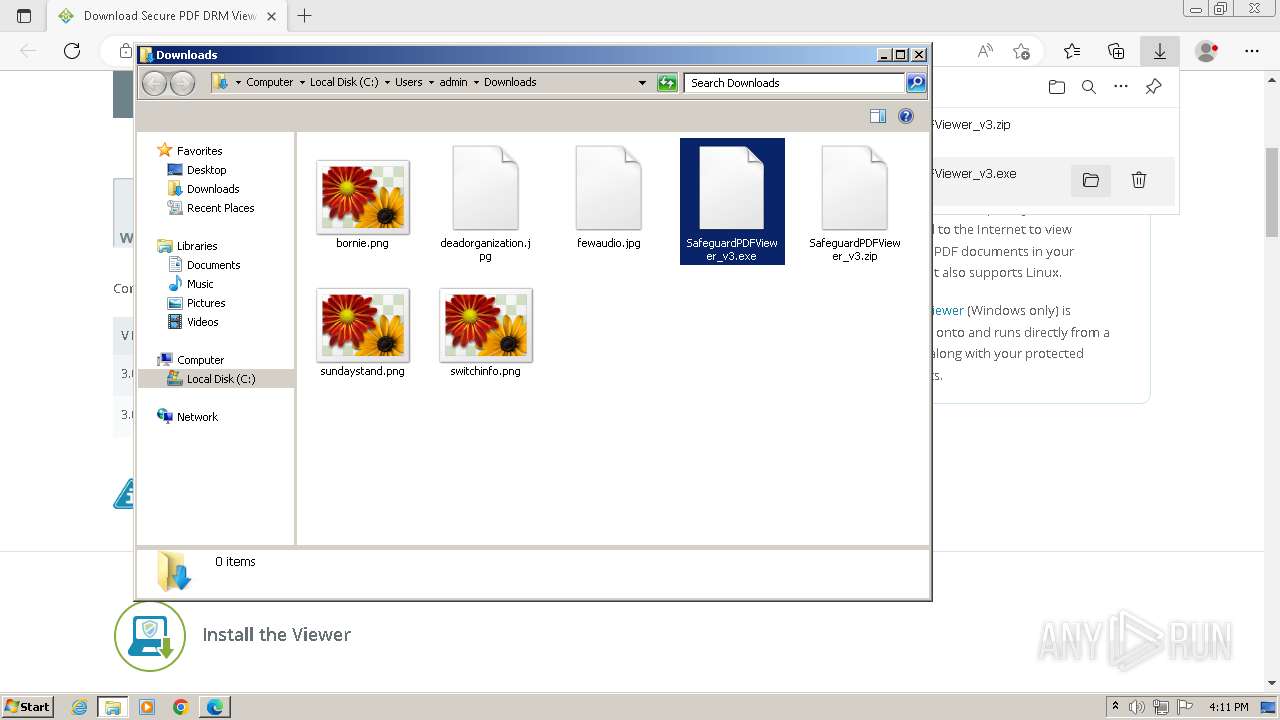The width and height of the screenshot is (1280, 720).
Task: Click the system clock showing 4:11 PM
Action: pyautogui.click(x=1229, y=707)
